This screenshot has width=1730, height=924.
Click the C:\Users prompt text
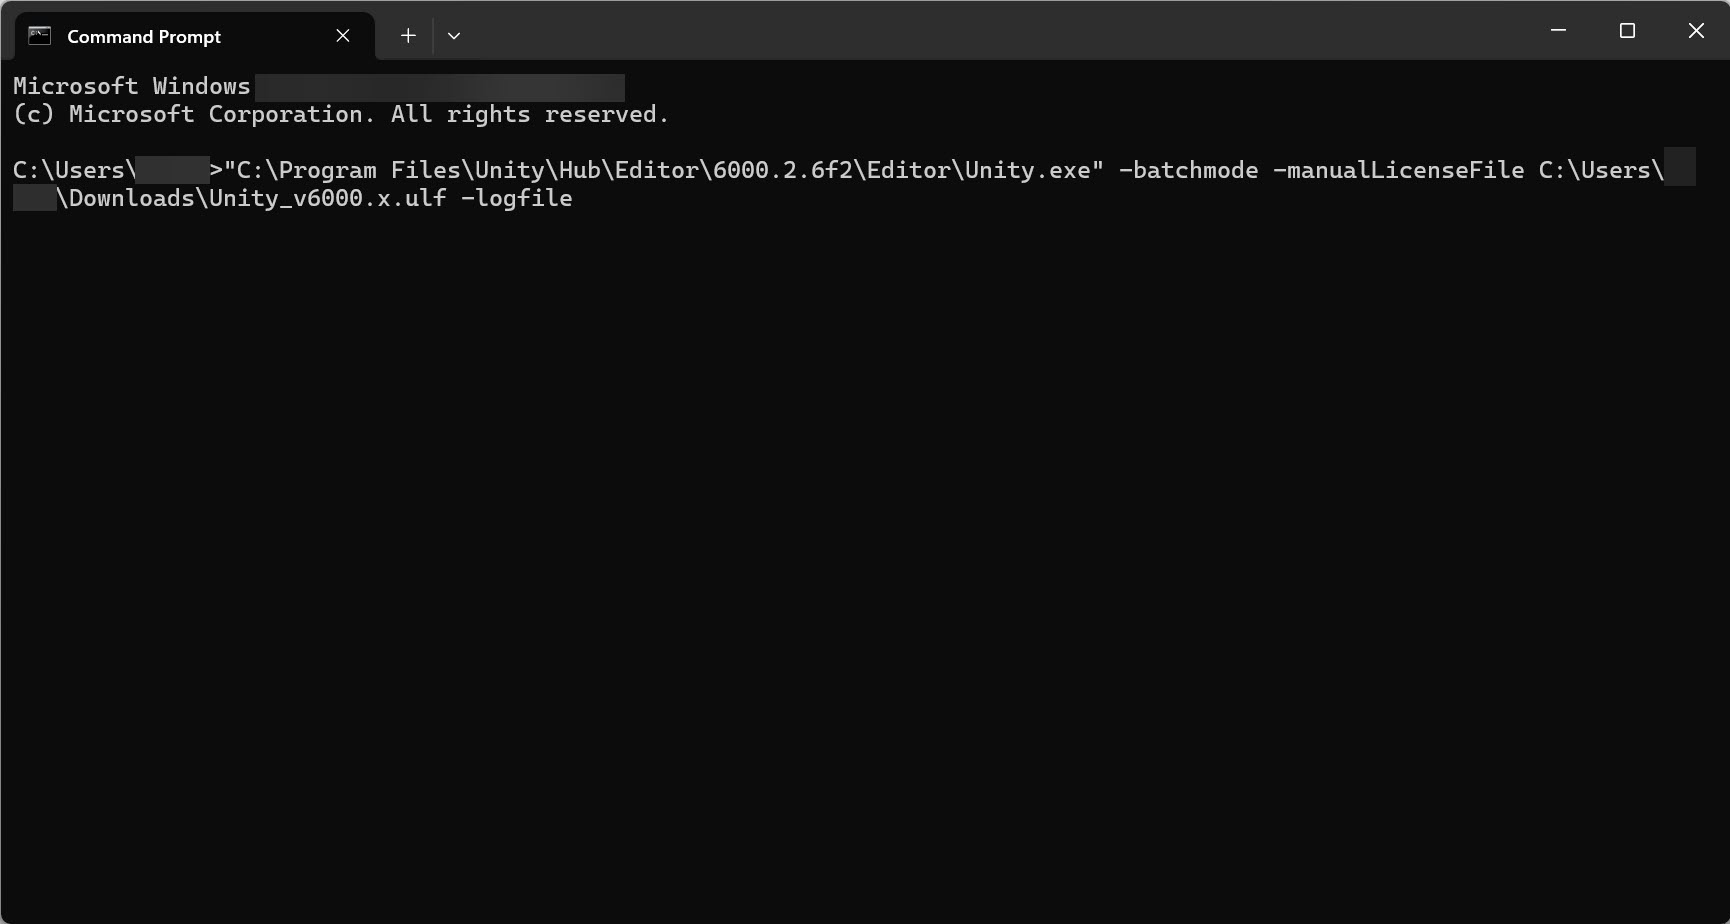(x=70, y=170)
